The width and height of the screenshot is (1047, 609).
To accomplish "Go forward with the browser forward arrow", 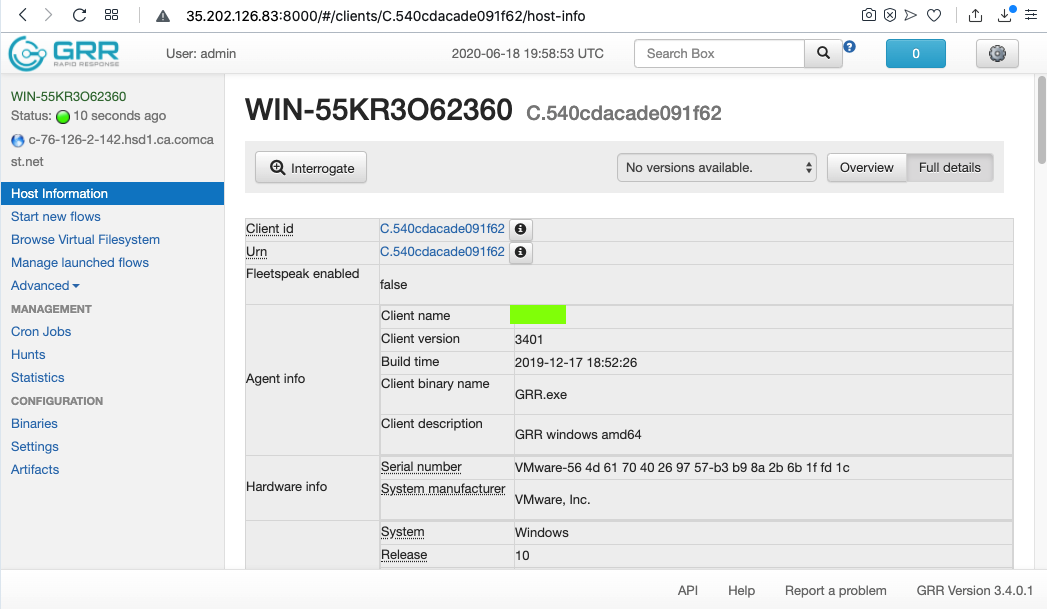I will (x=48, y=15).
